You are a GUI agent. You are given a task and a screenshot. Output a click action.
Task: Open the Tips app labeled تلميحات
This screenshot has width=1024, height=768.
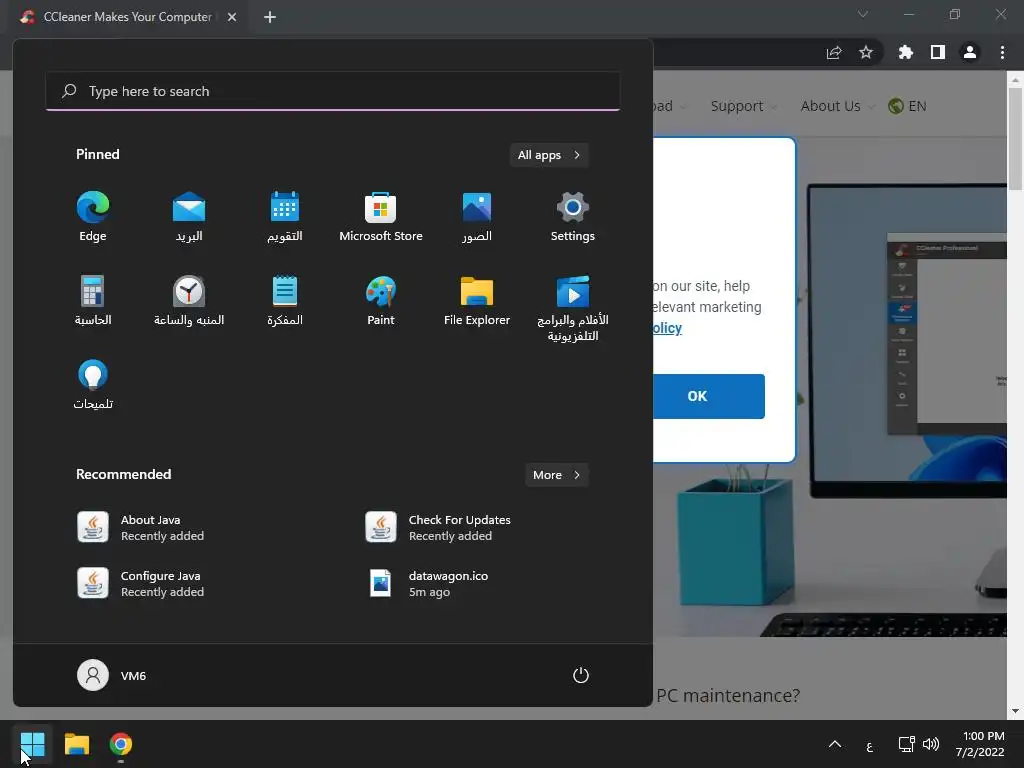(x=93, y=385)
